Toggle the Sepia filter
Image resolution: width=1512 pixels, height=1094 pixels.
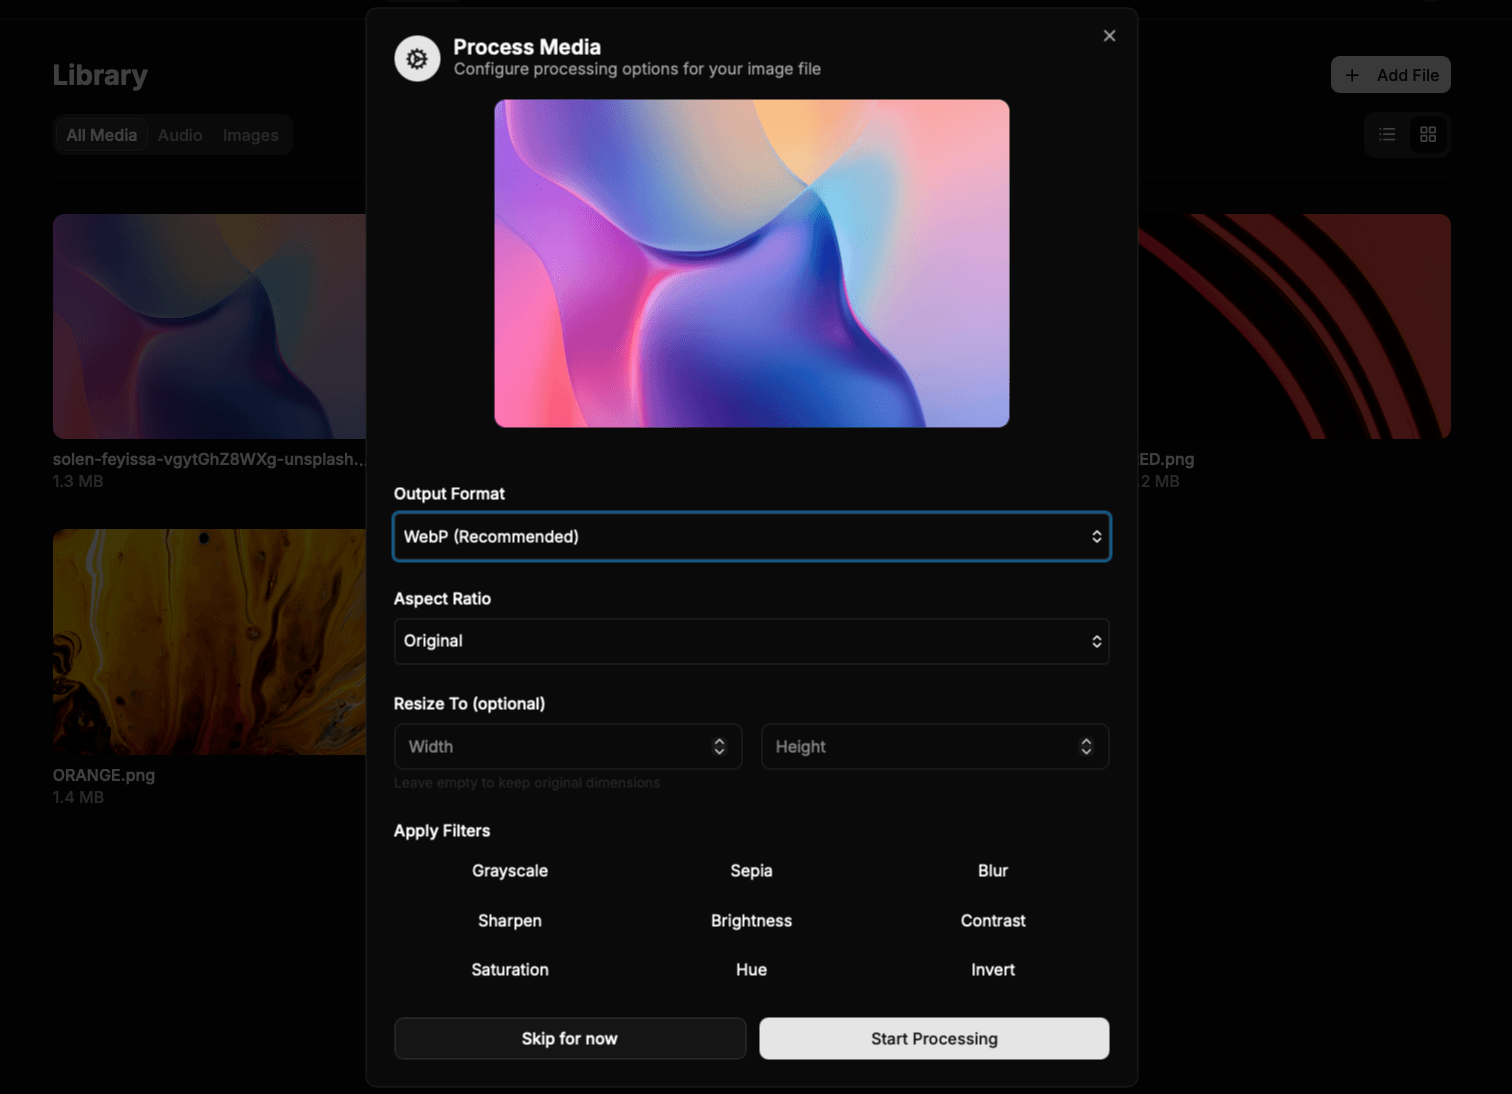click(751, 871)
